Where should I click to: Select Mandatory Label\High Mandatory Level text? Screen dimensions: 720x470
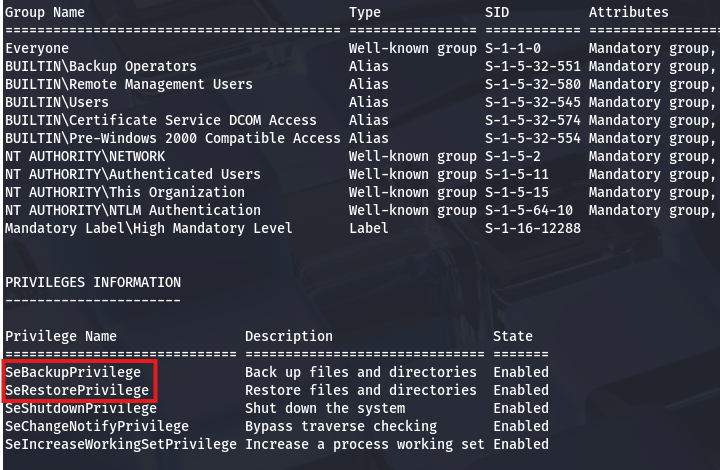[149, 228]
